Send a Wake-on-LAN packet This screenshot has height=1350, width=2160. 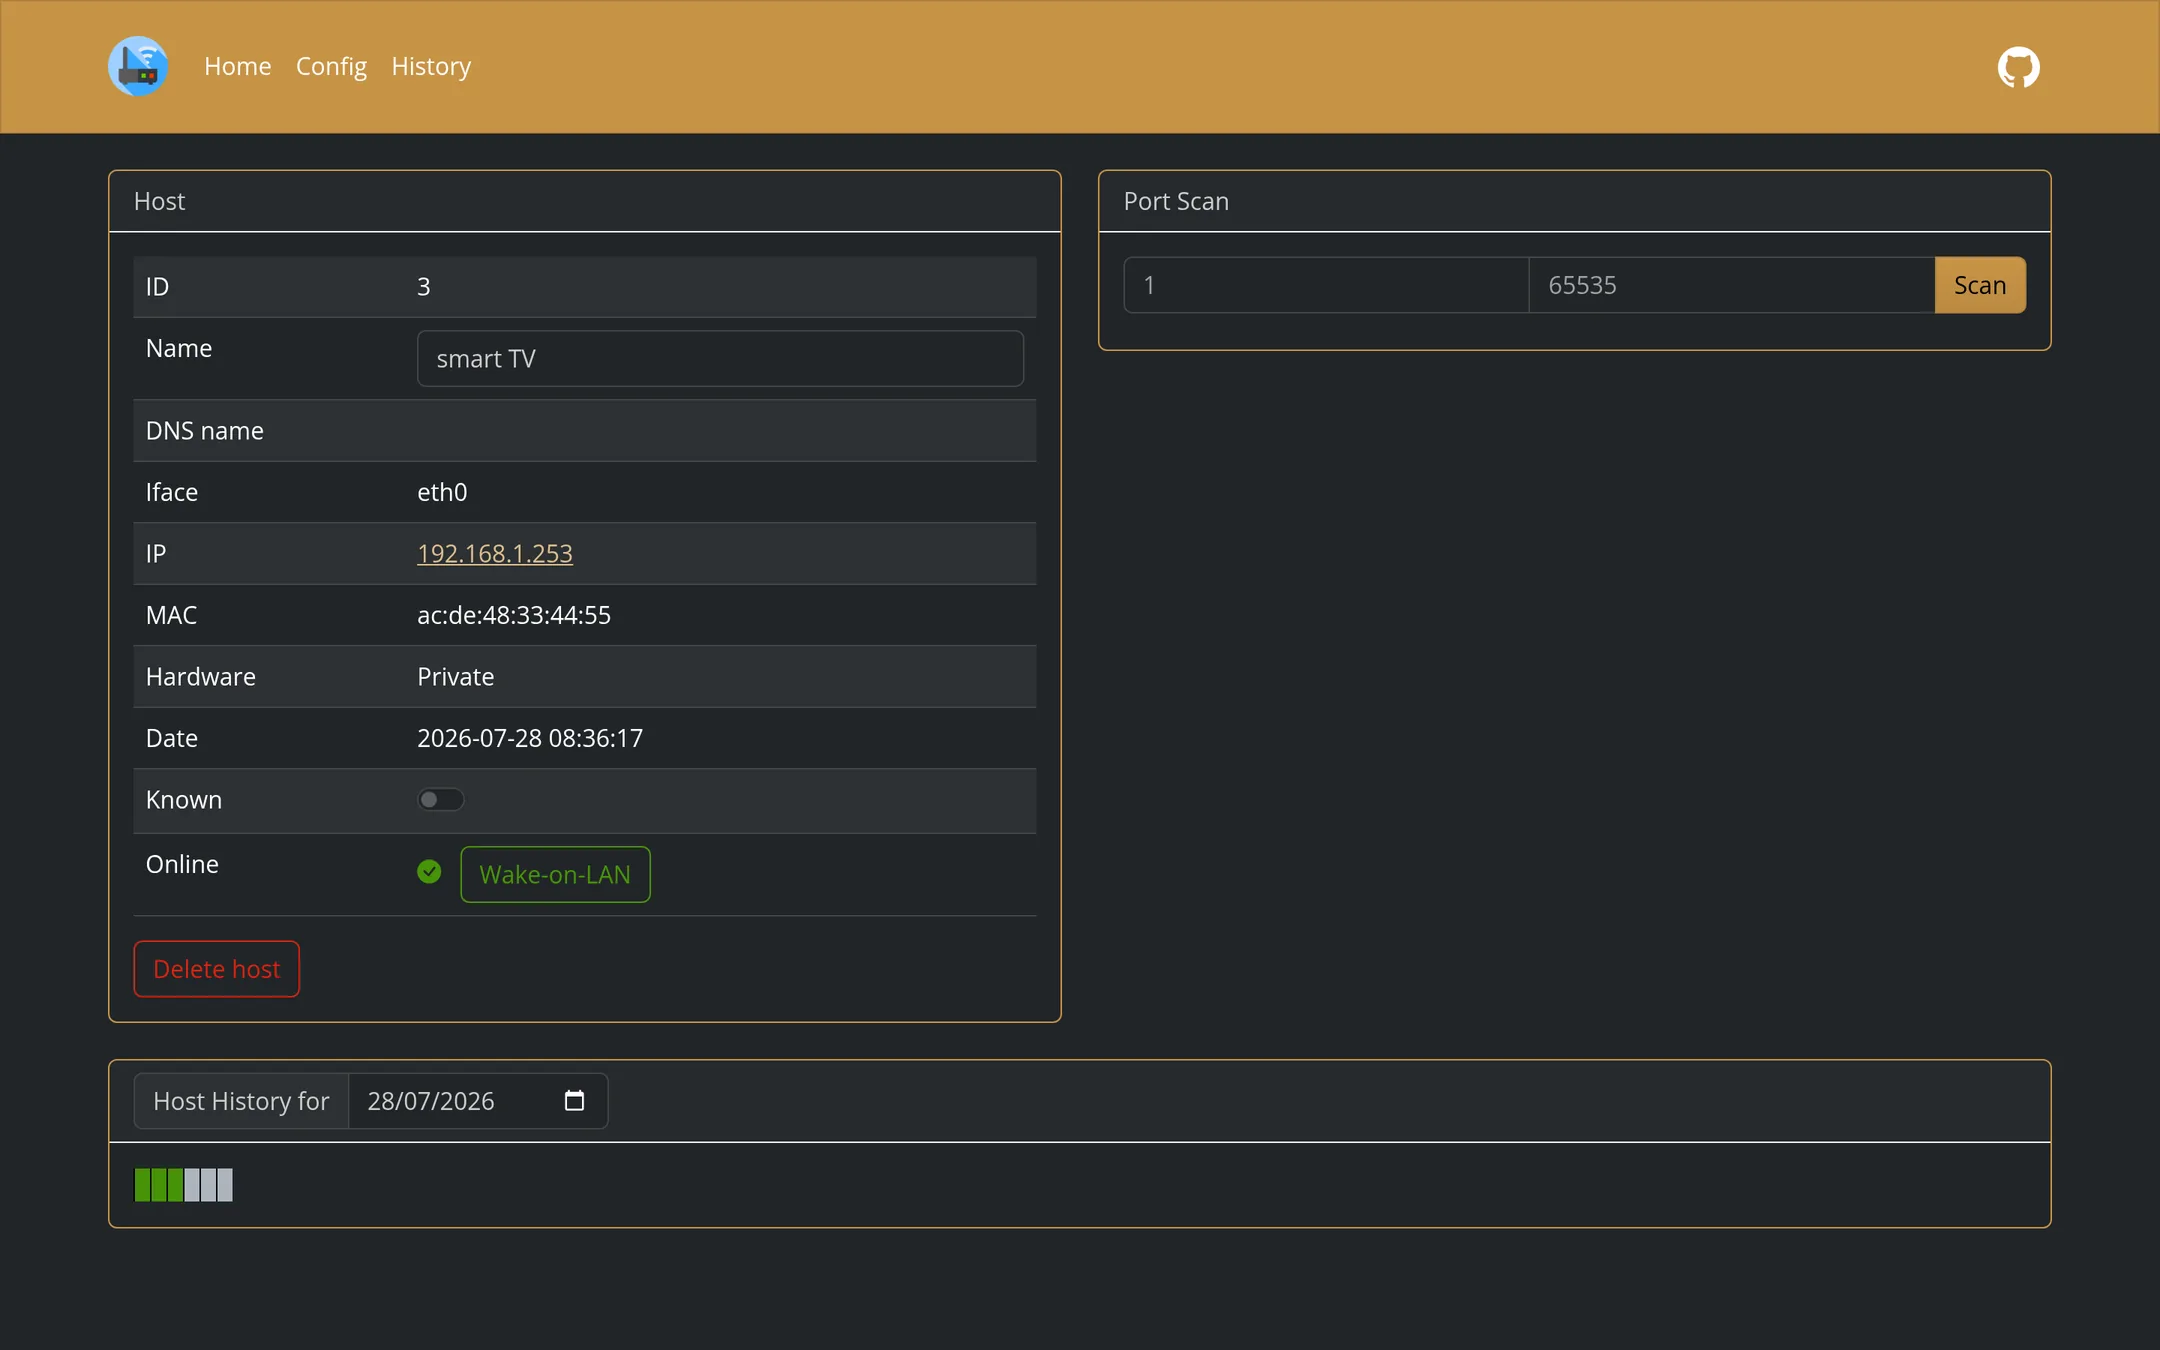pyautogui.click(x=555, y=874)
